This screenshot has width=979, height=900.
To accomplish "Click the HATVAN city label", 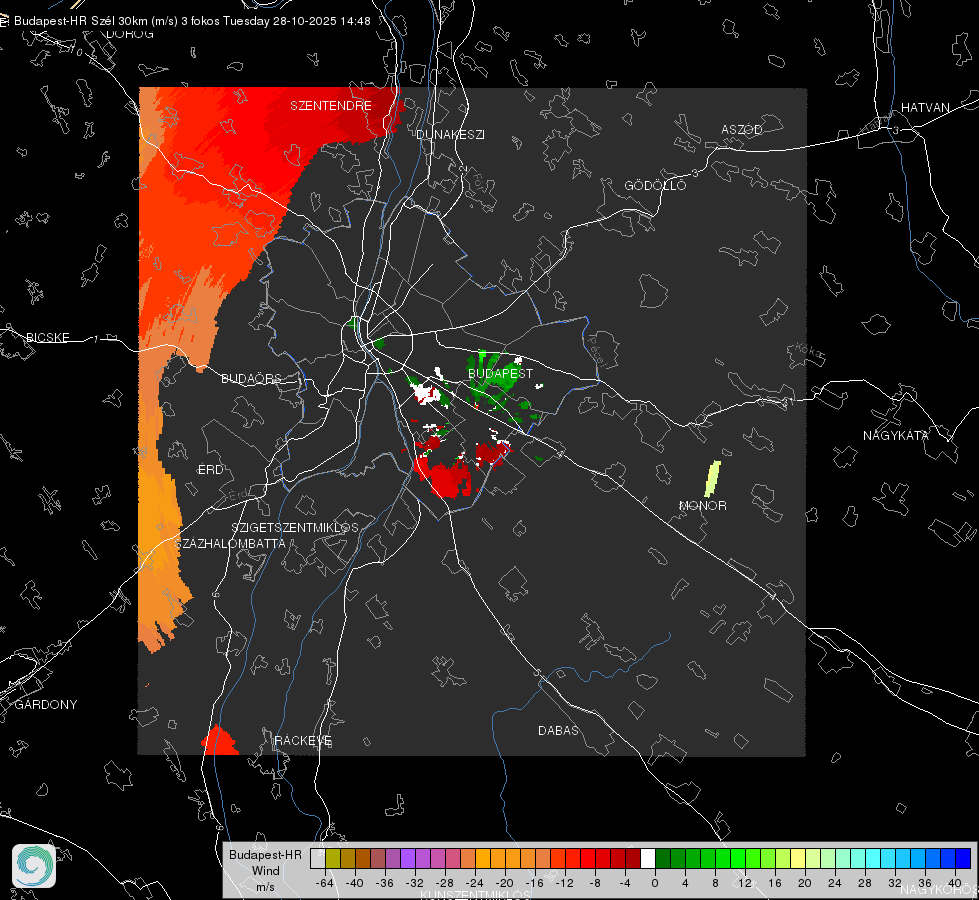I will coord(925,107).
